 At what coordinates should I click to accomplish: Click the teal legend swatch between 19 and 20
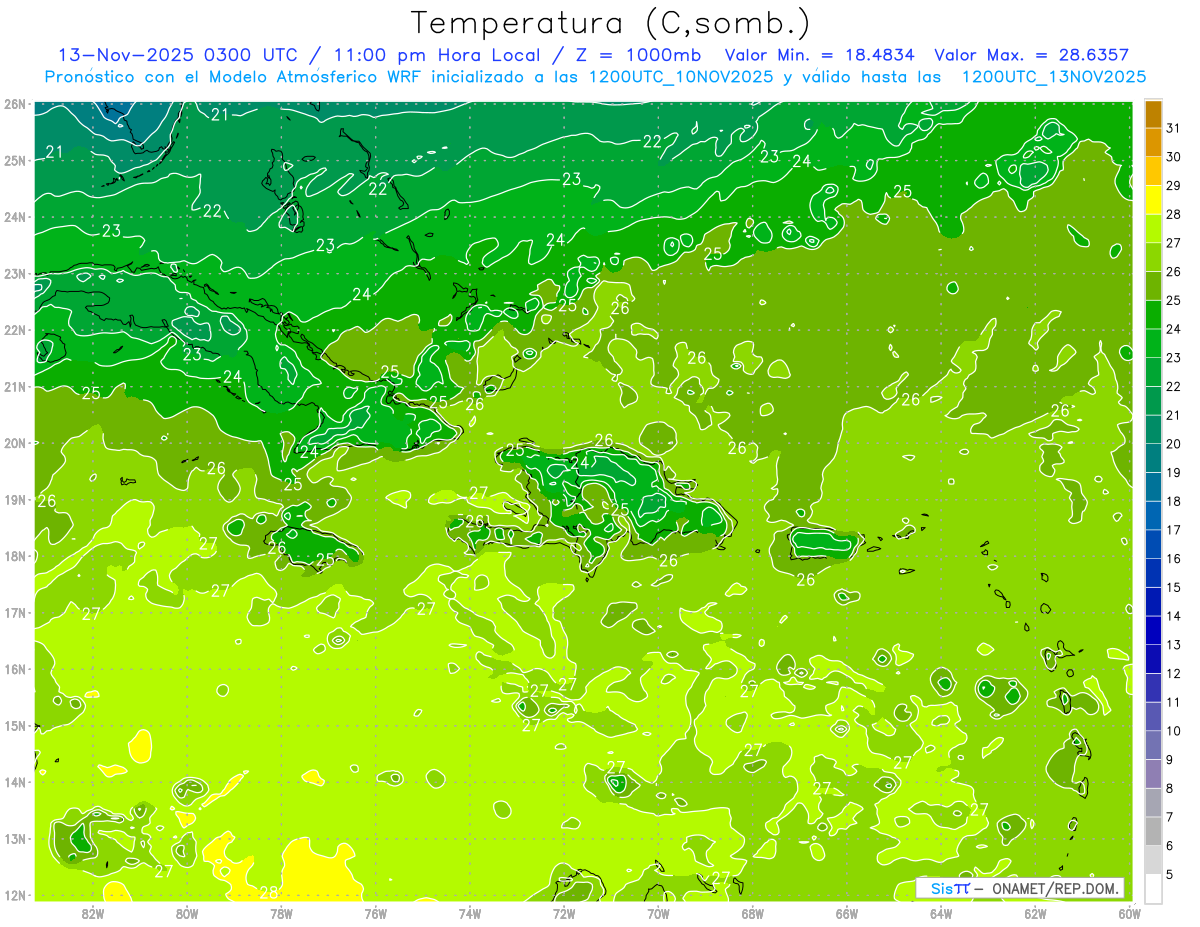click(x=1153, y=458)
